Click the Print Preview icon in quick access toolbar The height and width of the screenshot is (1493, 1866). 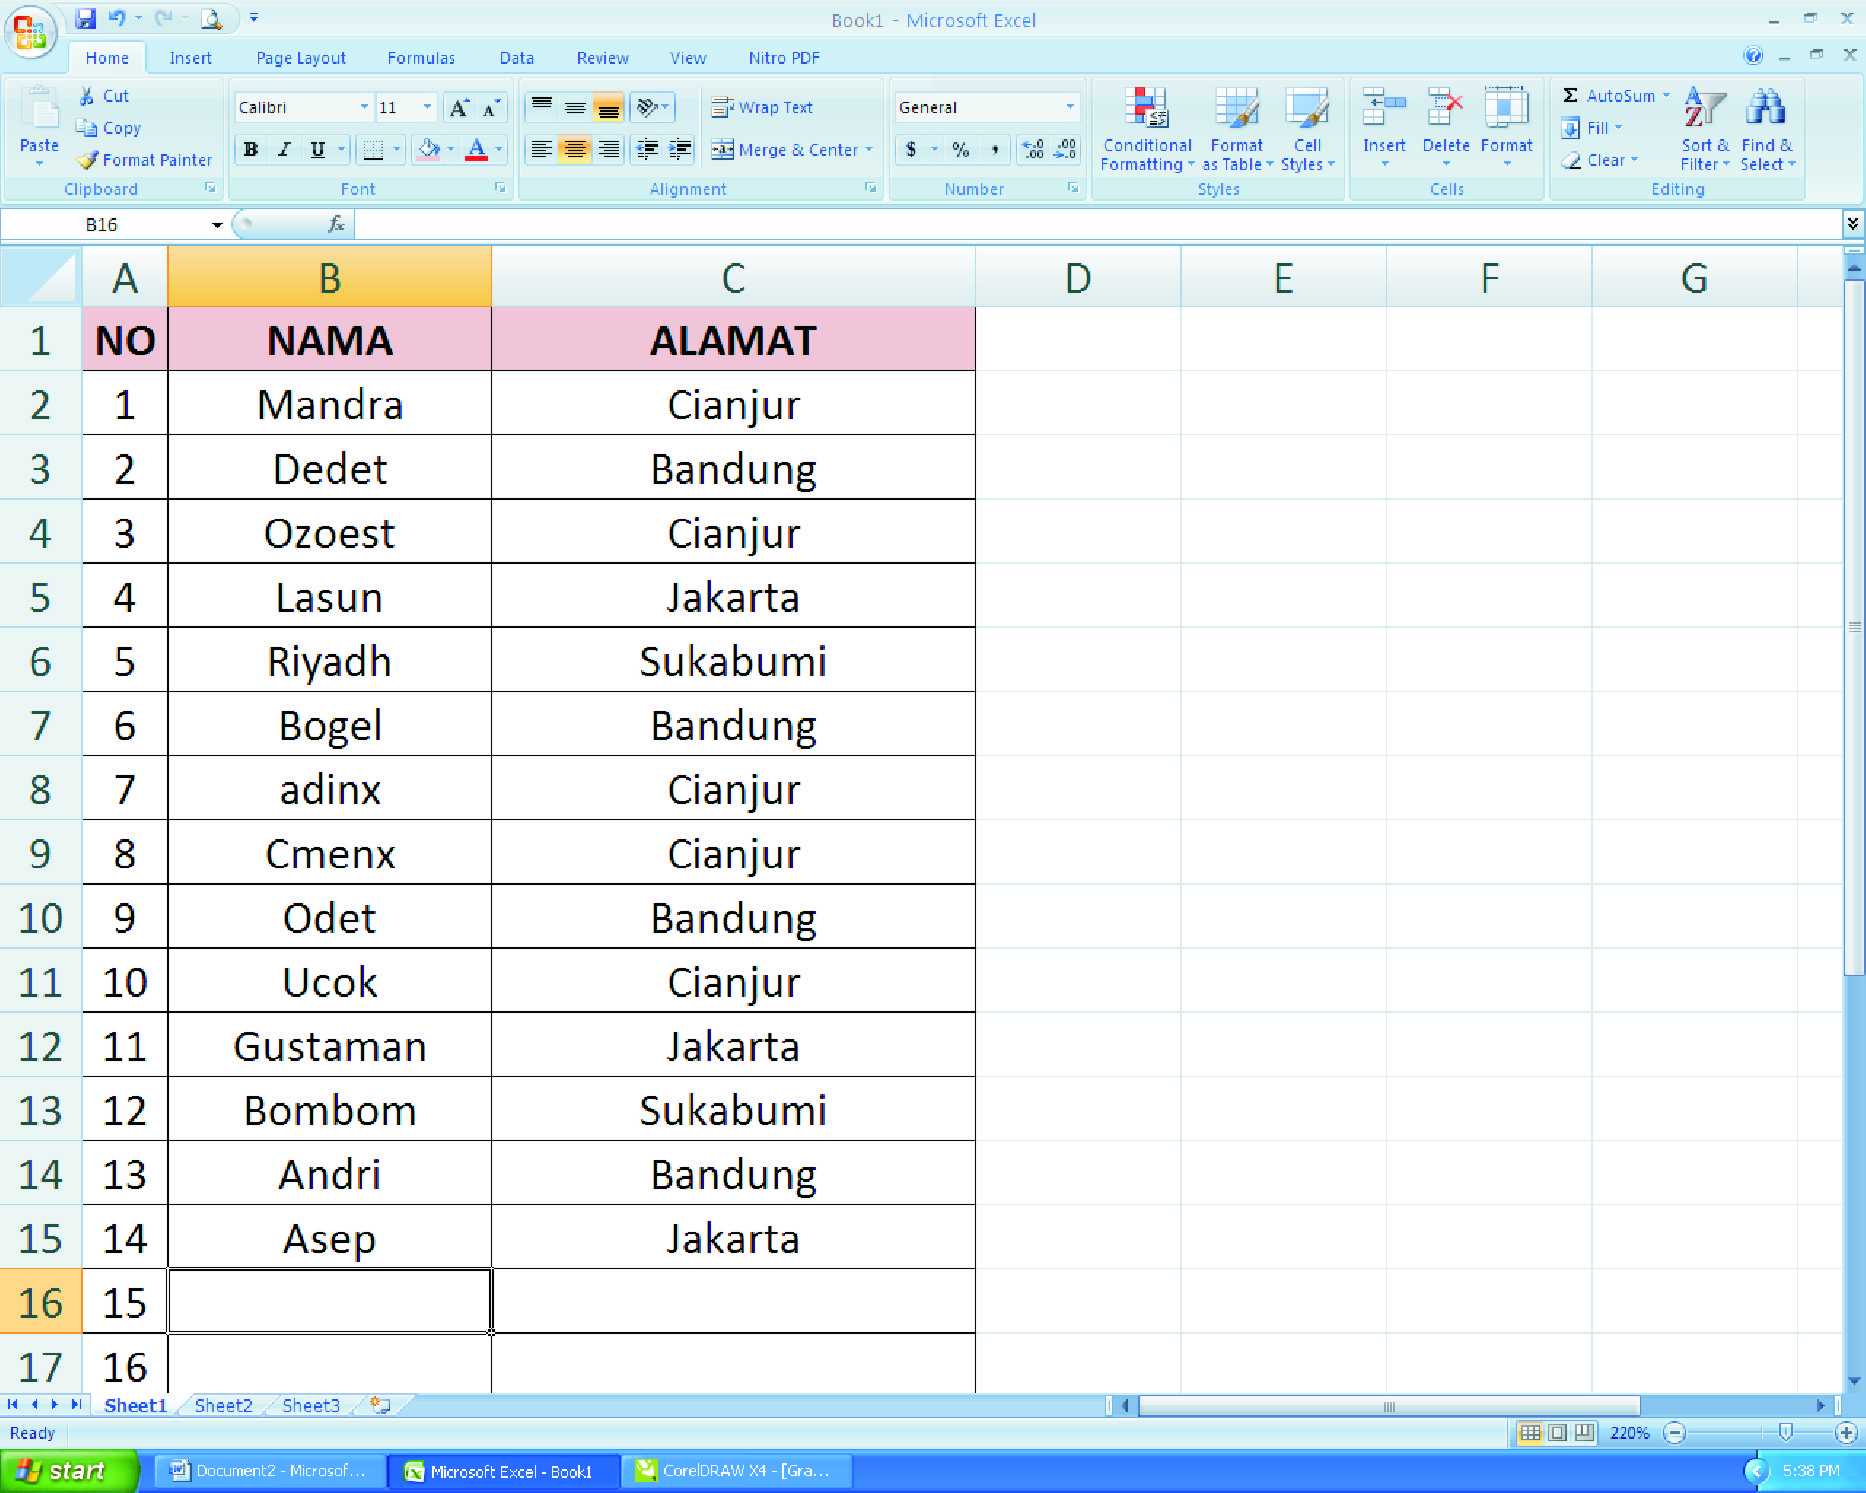(x=211, y=18)
